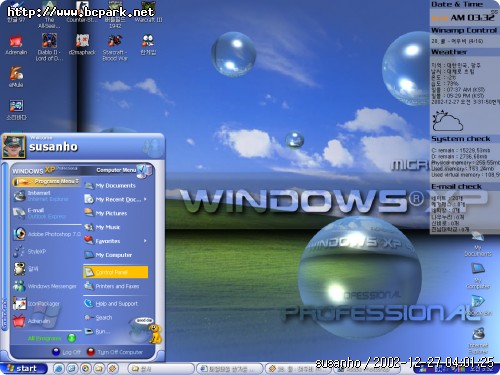
Task: Select the 배틀필드 1942 desktop shortcut
Action: tap(115, 15)
